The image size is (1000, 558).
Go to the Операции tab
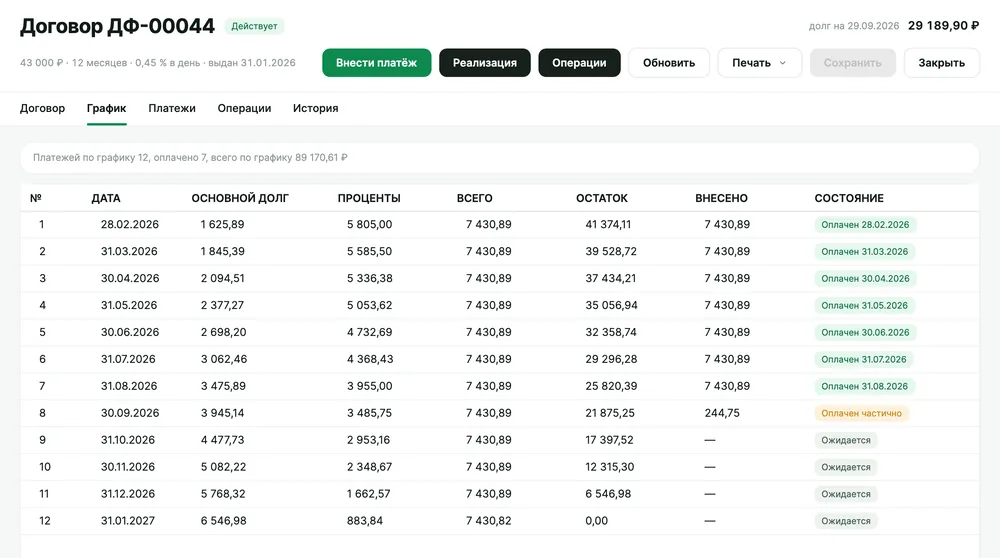click(244, 108)
